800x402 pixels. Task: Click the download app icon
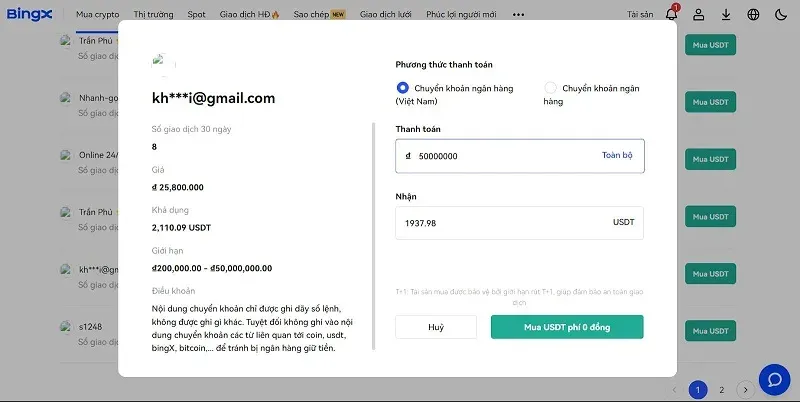click(726, 15)
